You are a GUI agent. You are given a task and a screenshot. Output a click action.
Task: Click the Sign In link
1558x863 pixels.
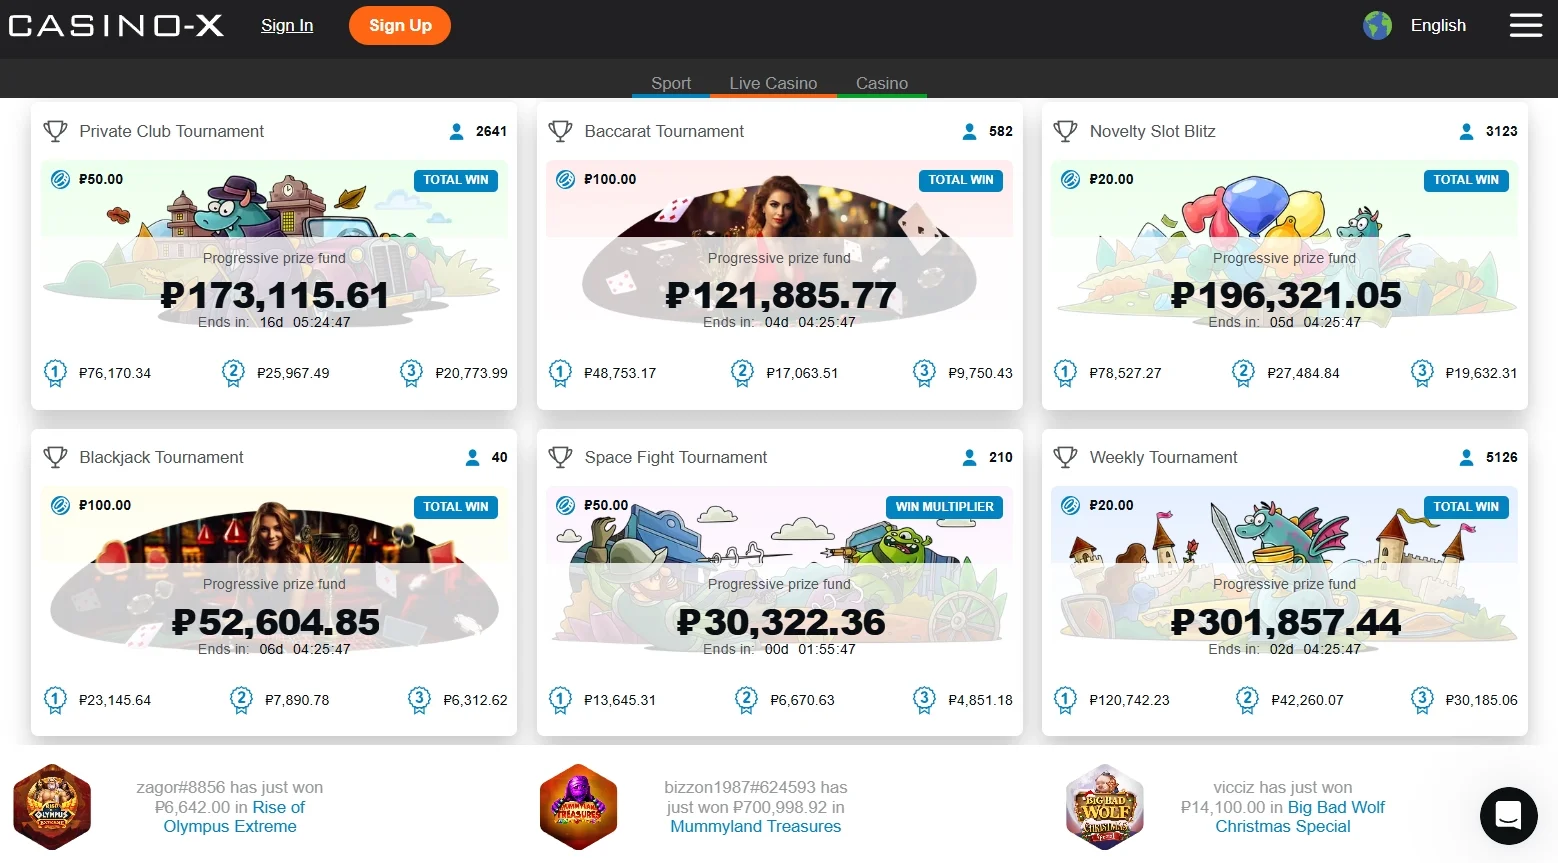[x=287, y=25]
